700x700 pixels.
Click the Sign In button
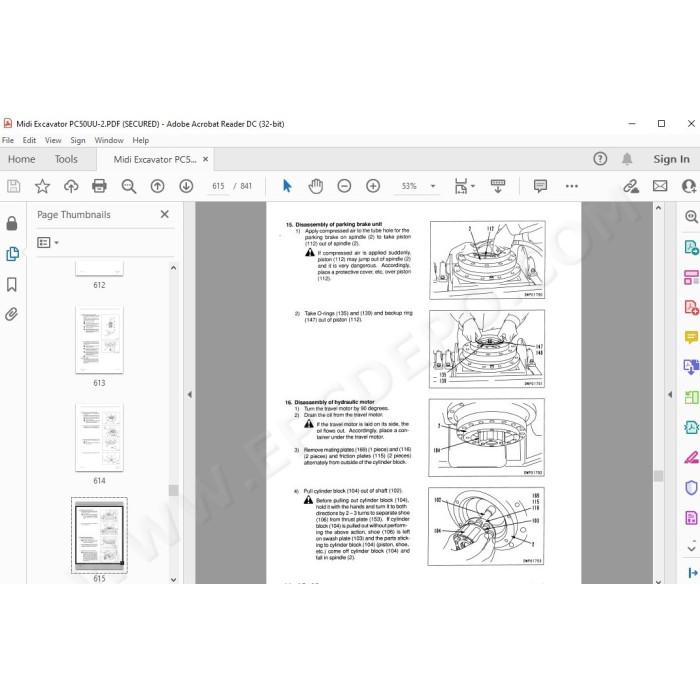pyautogui.click(x=671, y=159)
